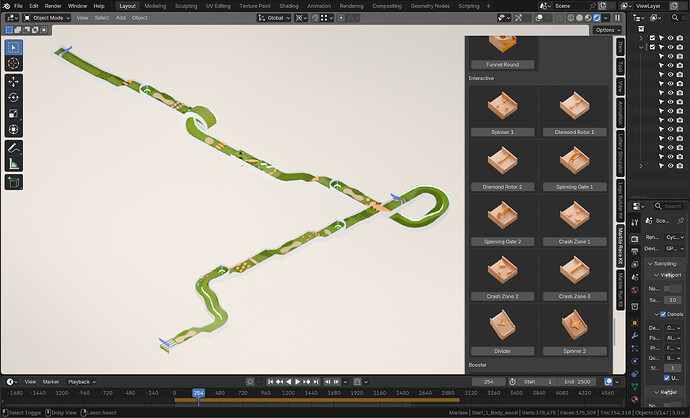Open the Render Engine Cycles dropdown

[x=674, y=237]
